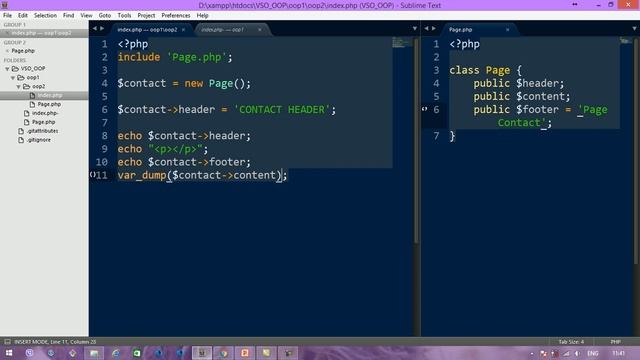Screen dimensions: 640x360
Task: Open the Tools menu
Action: click(124, 16)
